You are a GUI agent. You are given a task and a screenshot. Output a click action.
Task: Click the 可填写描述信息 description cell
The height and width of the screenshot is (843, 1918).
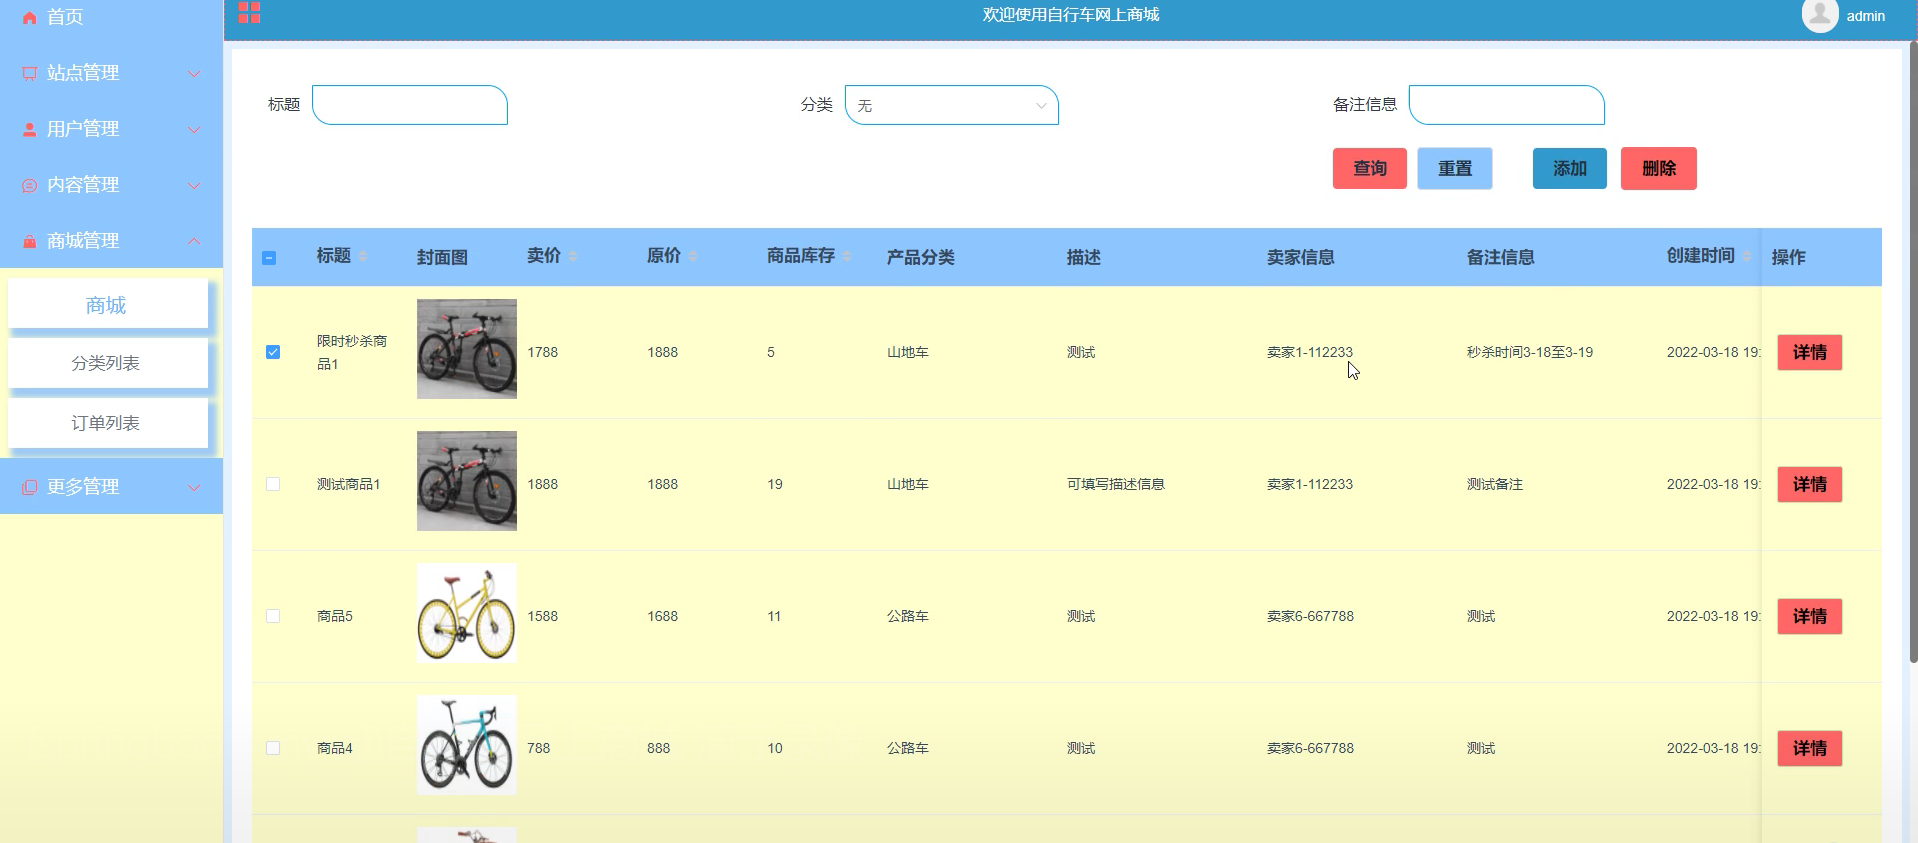pyautogui.click(x=1116, y=484)
